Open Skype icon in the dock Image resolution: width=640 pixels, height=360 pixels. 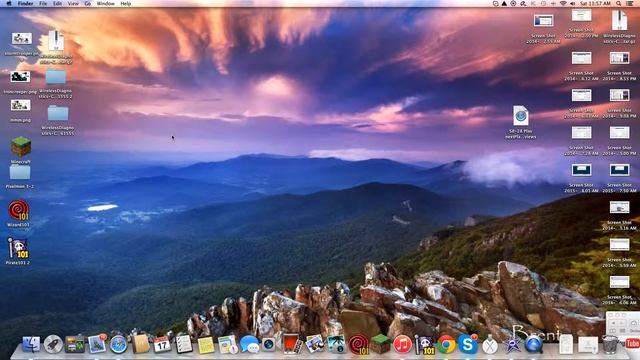[x=468, y=345]
